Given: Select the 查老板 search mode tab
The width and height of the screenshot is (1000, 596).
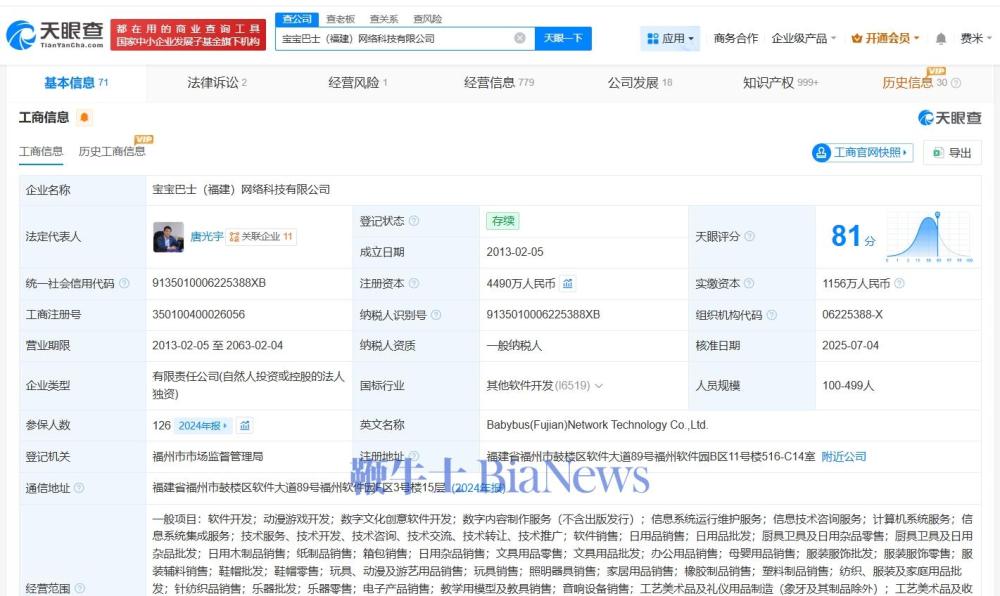Looking at the screenshot, I should point(340,19).
